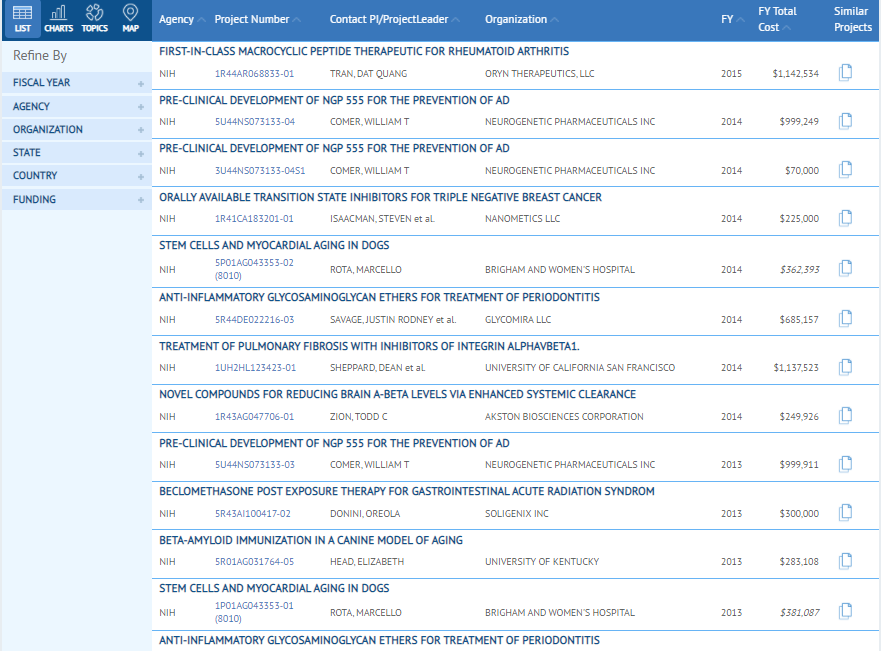Expand the FISCAL YEAR refine filter
Viewport: 881px width, 651px height.
click(x=77, y=83)
